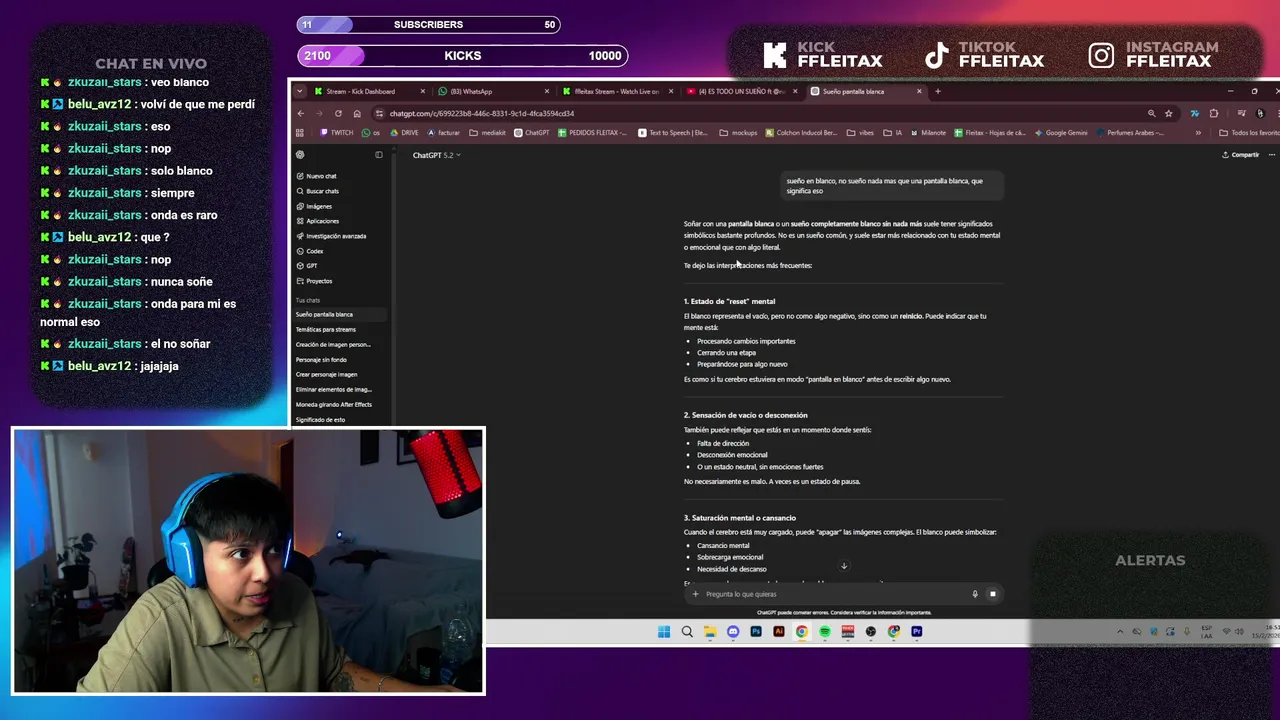Screen dimensions: 1280x720
Task: Reload the browser page
Action: (338, 113)
